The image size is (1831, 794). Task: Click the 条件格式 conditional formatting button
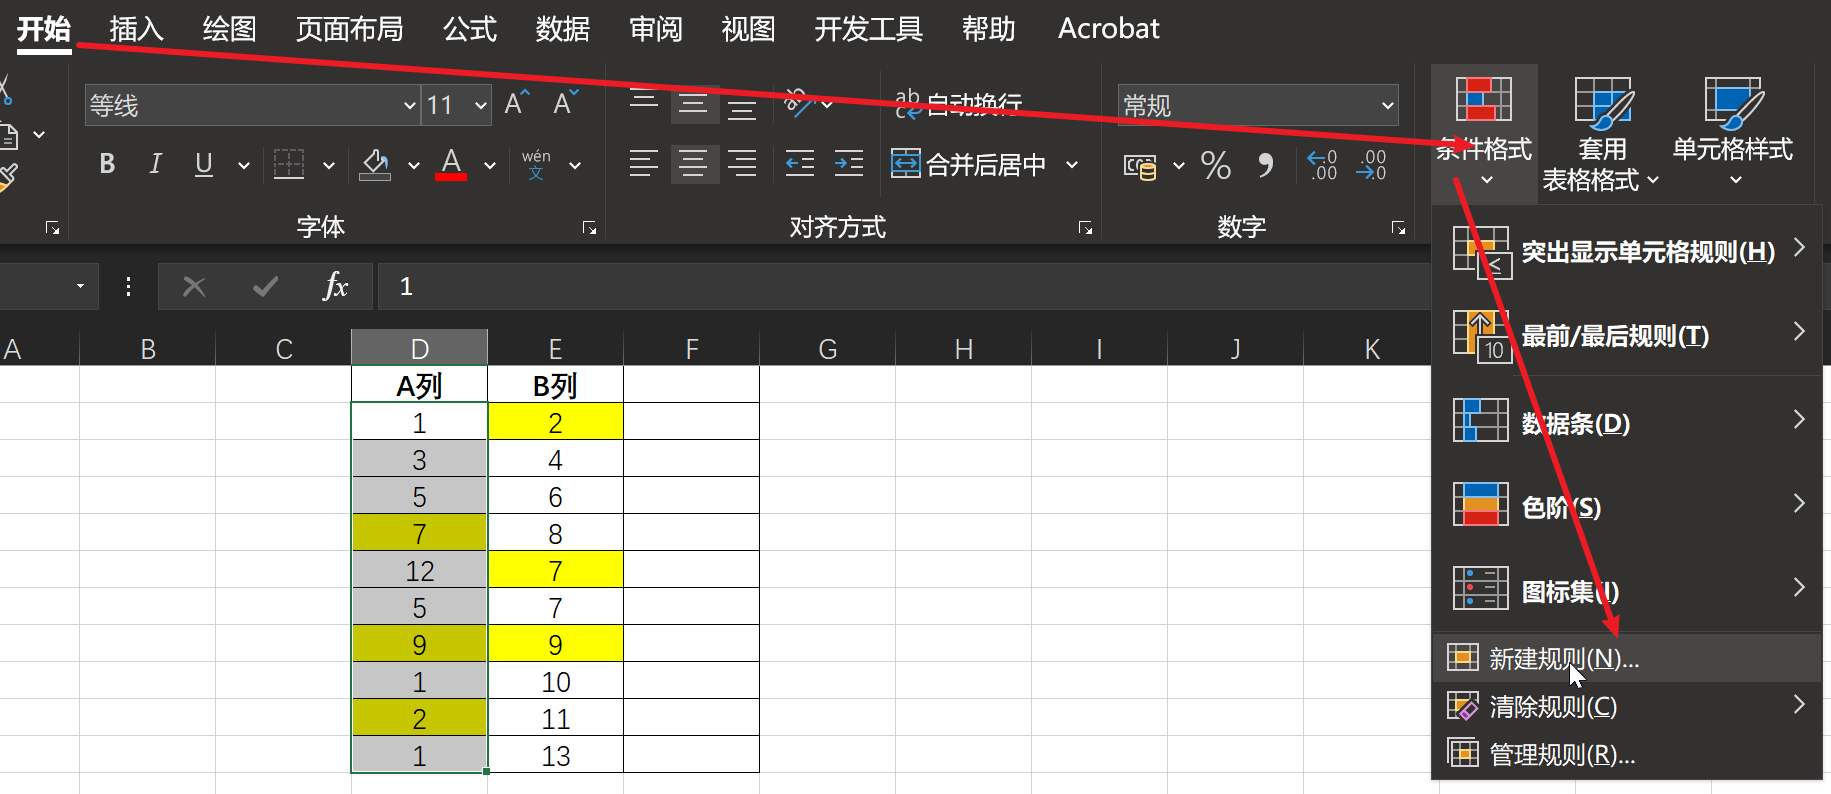1484,132
